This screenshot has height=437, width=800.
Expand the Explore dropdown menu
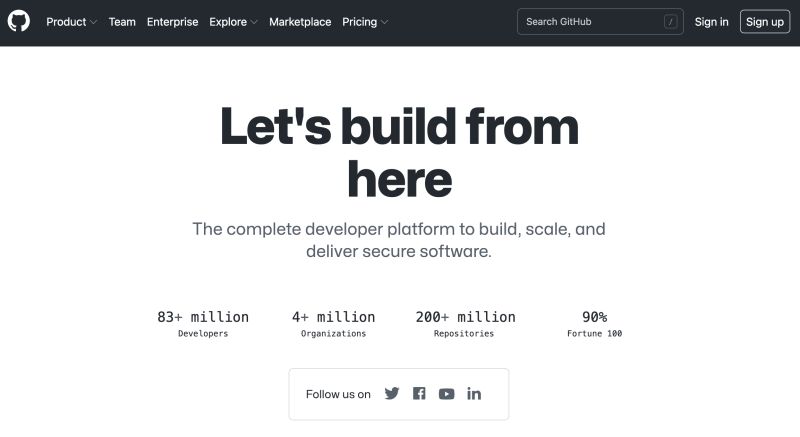pos(233,22)
